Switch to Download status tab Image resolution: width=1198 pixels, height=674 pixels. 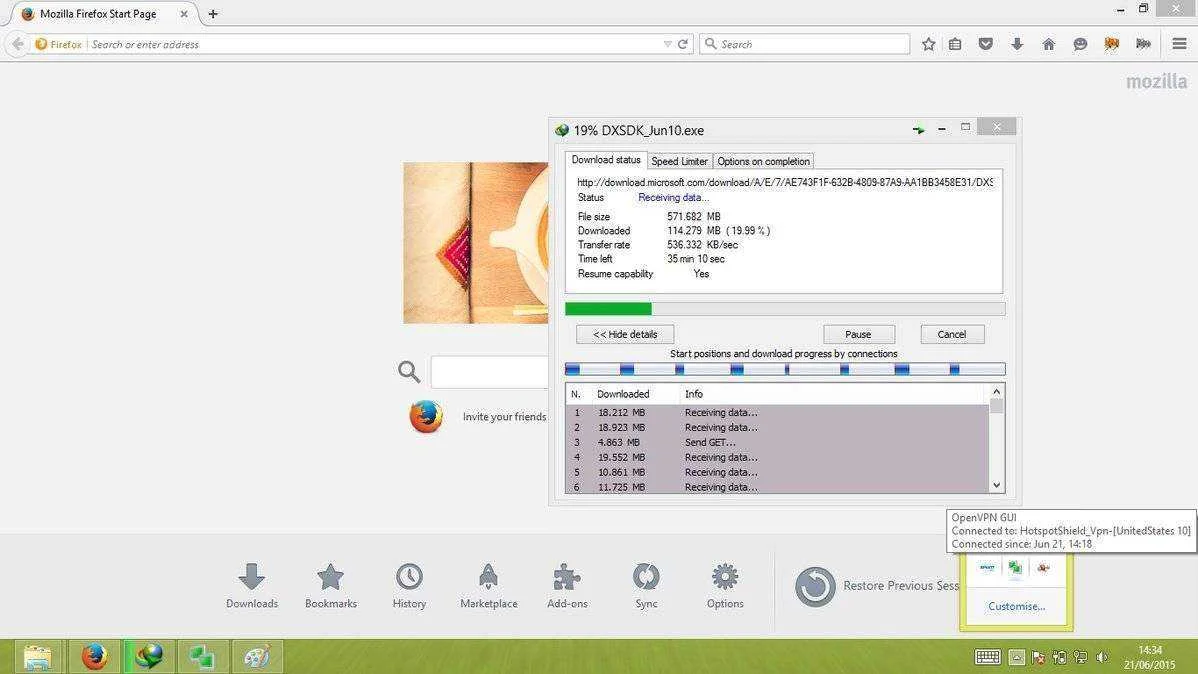pos(606,160)
